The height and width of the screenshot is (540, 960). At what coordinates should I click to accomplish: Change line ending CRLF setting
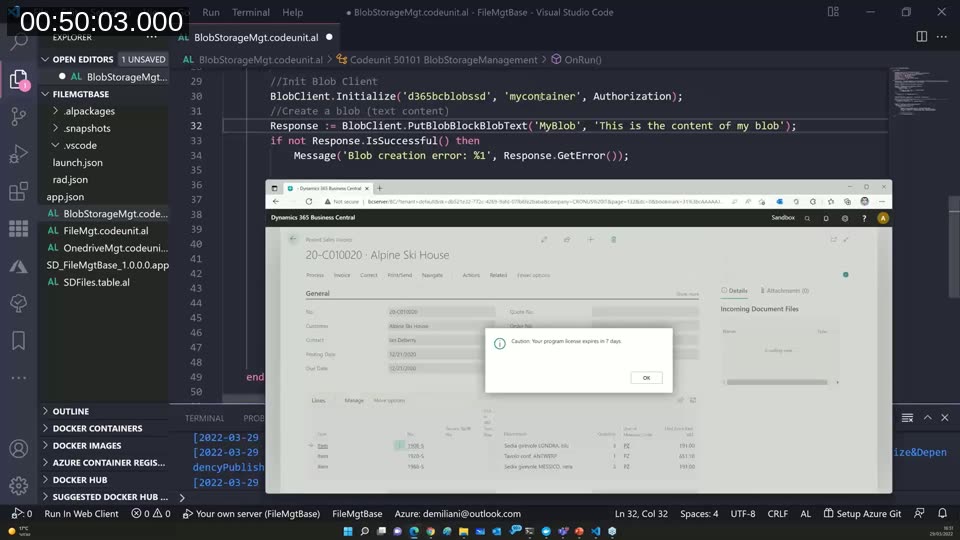778,514
